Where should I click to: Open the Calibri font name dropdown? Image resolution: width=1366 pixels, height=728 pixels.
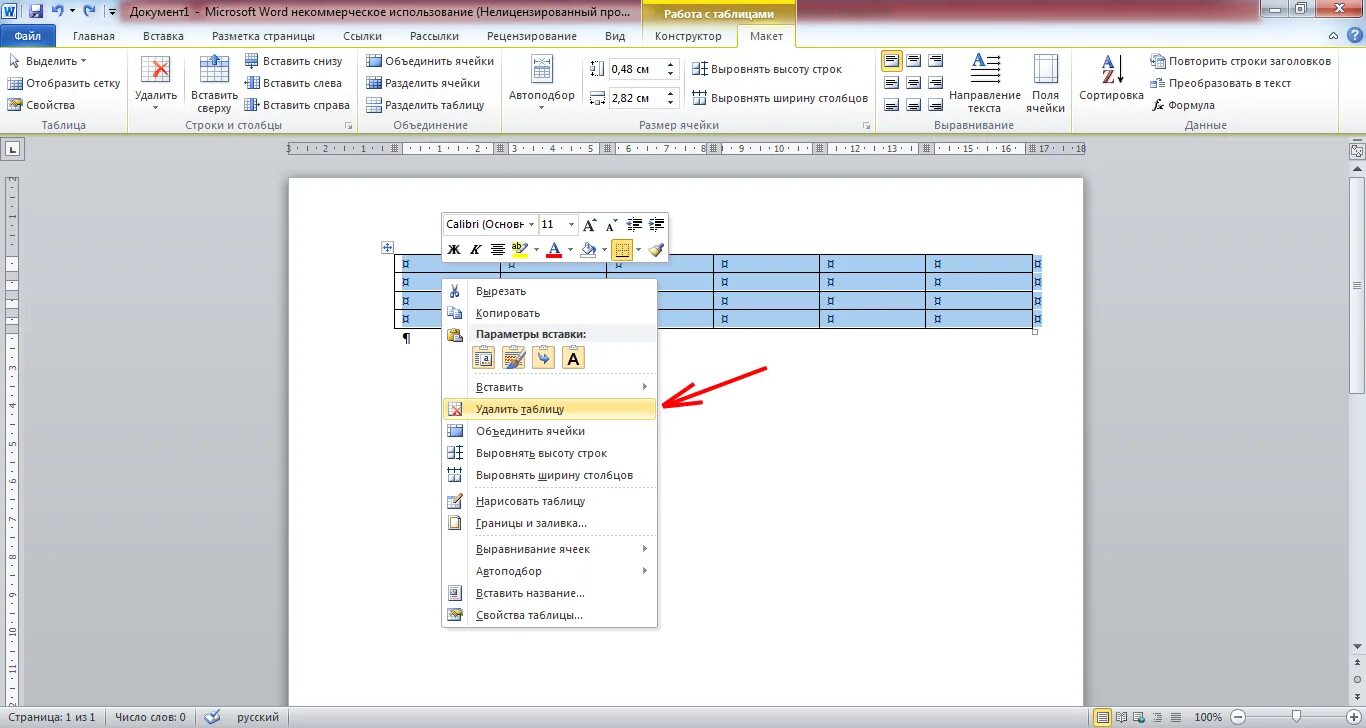(x=531, y=224)
